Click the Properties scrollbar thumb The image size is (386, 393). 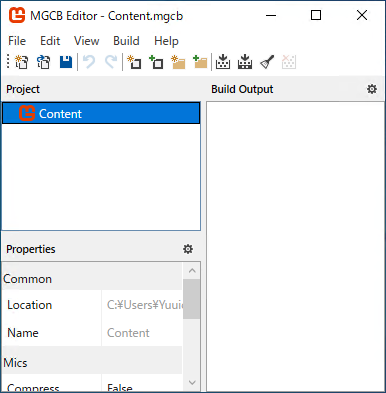(192, 299)
